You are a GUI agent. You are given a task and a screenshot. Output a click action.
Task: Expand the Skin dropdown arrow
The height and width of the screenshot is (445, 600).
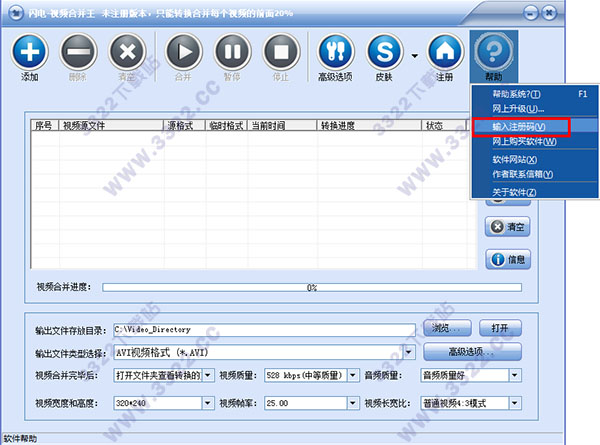(414, 54)
